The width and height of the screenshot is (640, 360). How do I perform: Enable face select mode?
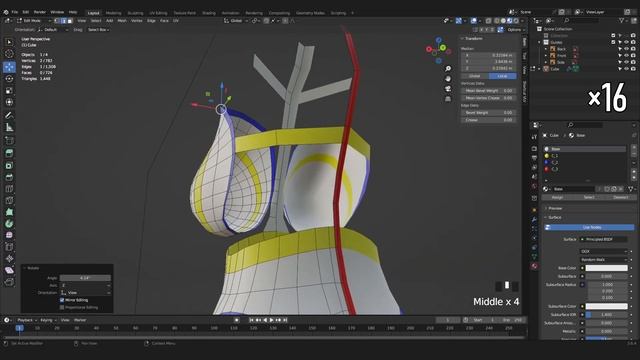pyautogui.click(x=69, y=21)
